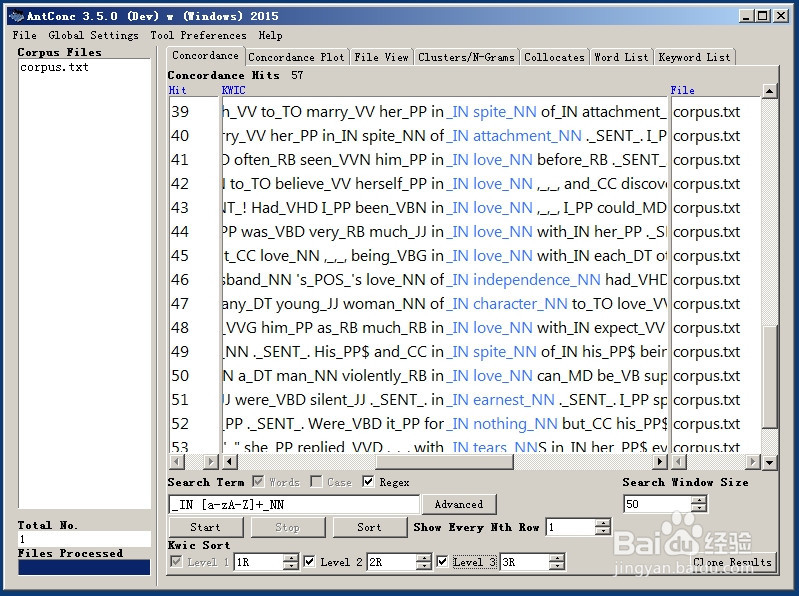Increase the Show Every Nth Row value
Image resolution: width=799 pixels, height=596 pixels.
pos(603,523)
